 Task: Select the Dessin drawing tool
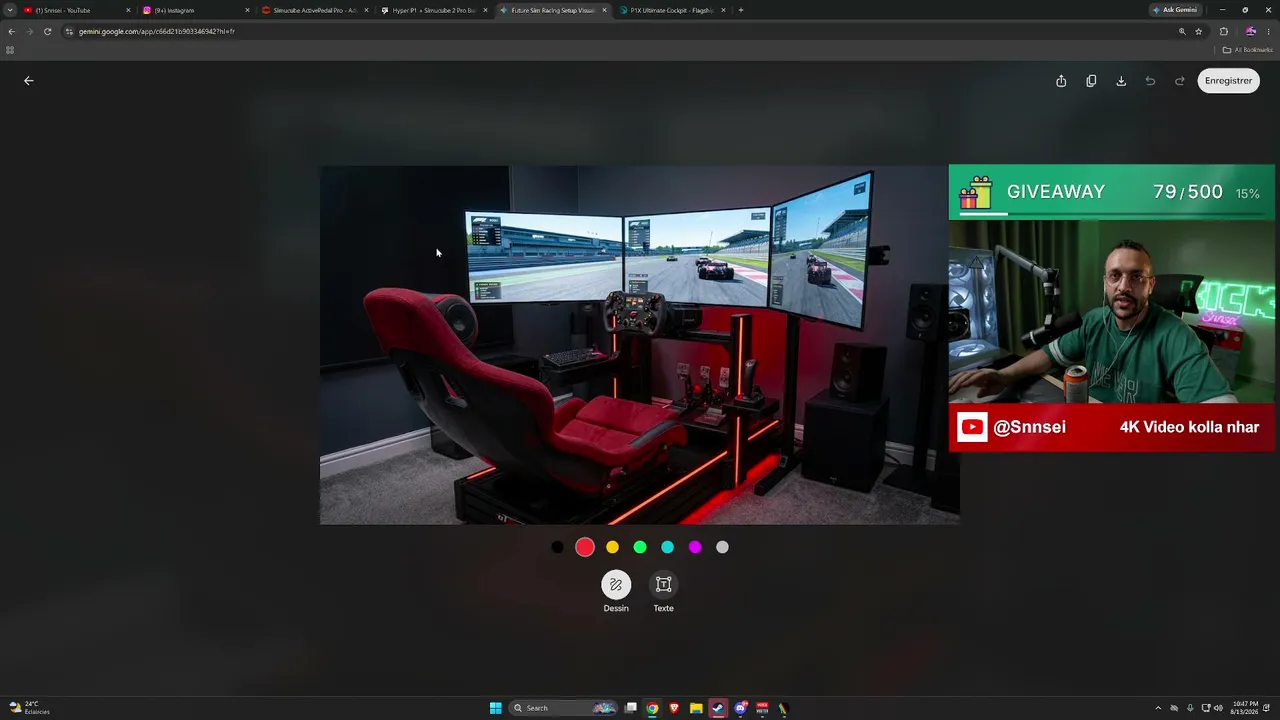pyautogui.click(x=616, y=585)
